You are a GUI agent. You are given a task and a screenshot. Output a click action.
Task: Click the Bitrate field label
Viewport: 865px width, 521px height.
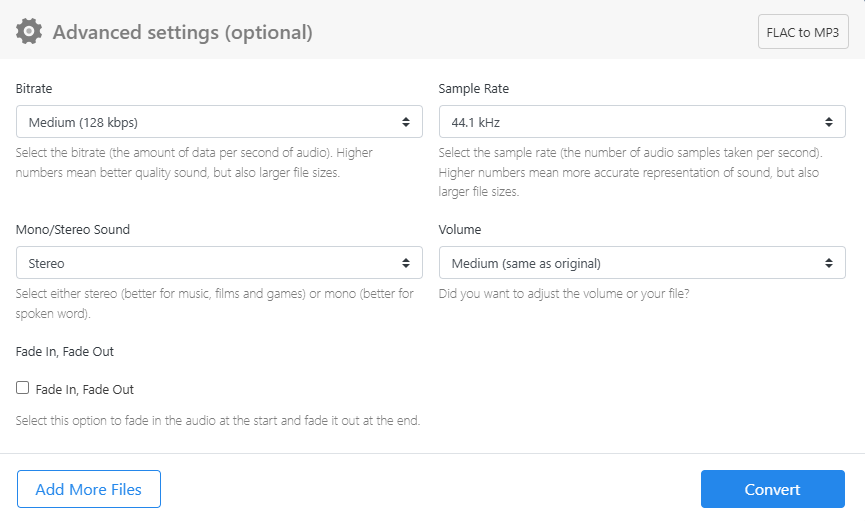point(34,89)
